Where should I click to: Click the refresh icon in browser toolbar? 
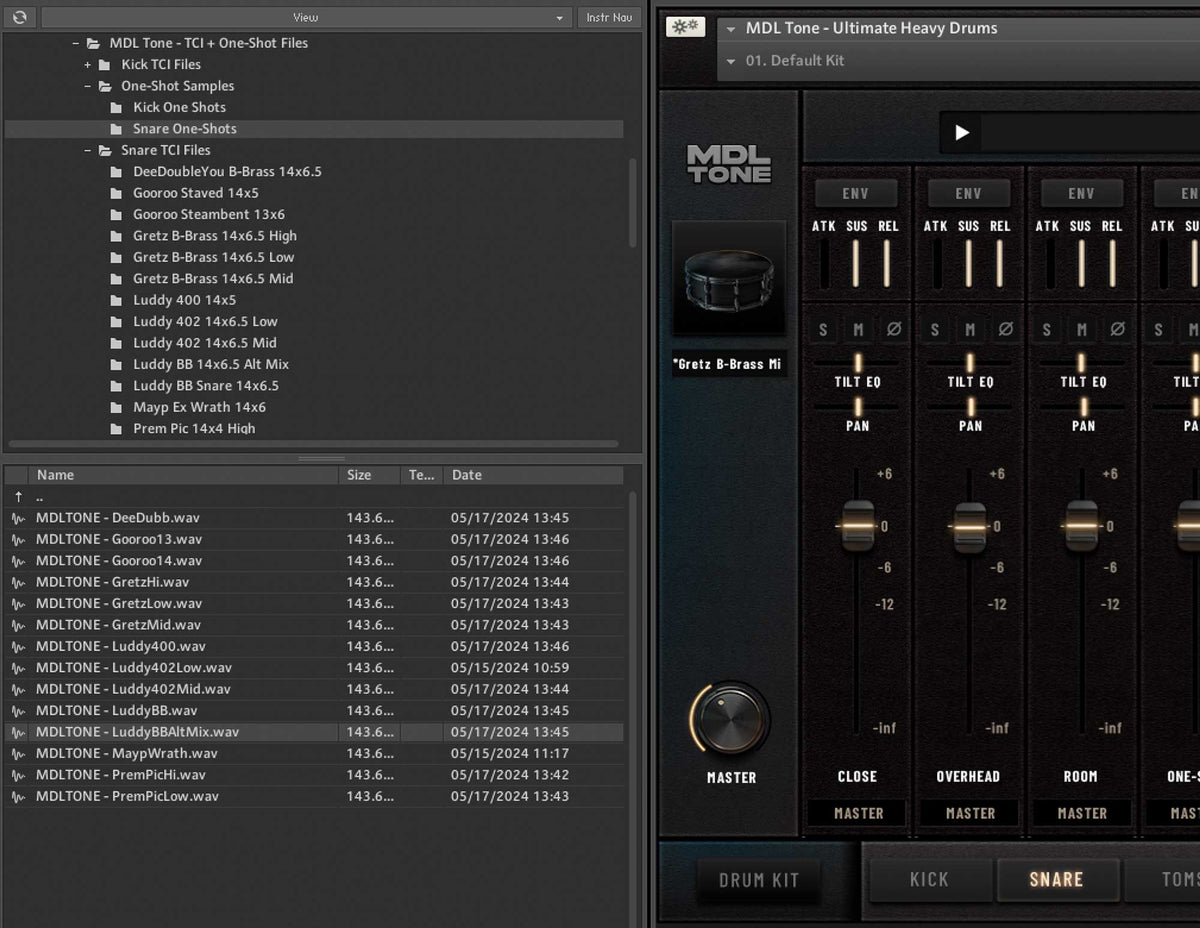(19, 17)
